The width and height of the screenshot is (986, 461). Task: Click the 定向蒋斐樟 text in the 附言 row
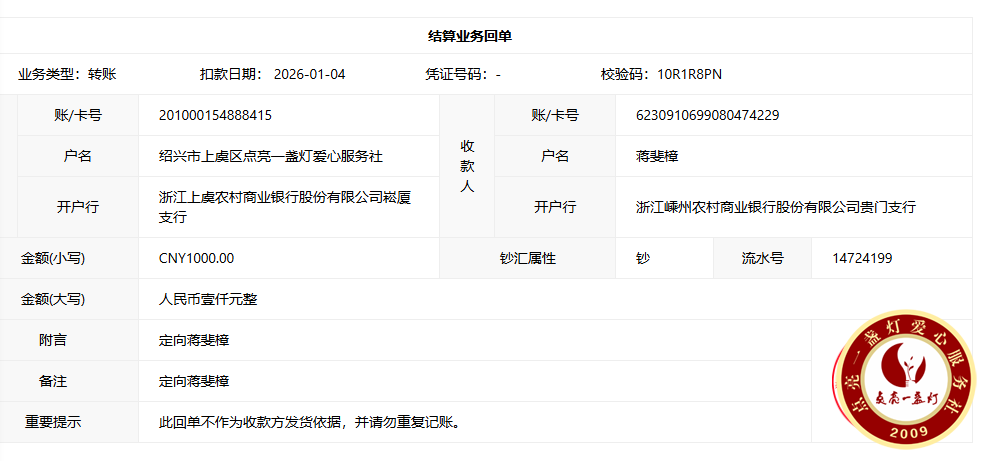tap(194, 340)
